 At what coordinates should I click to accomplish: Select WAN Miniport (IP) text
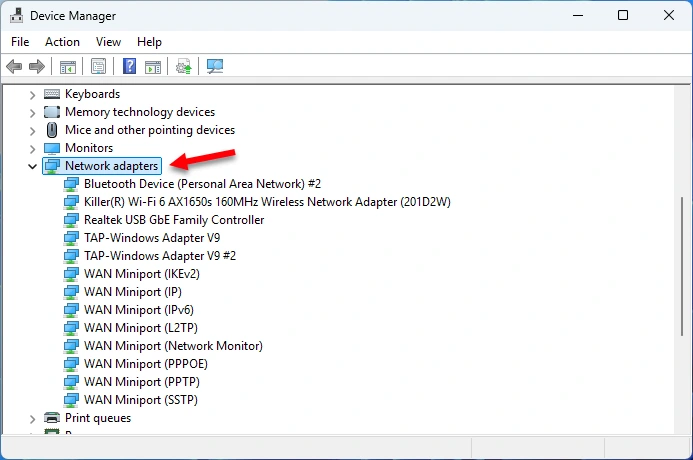click(133, 292)
